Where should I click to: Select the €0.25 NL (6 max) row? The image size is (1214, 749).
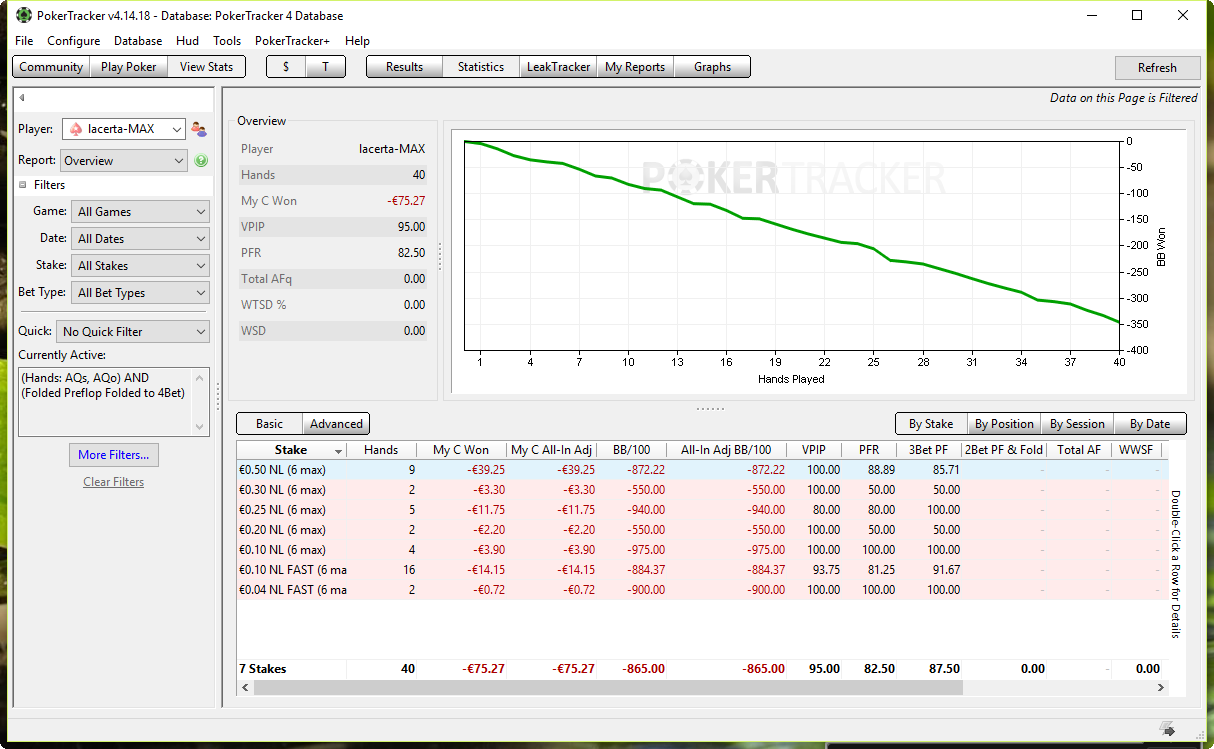(701, 510)
